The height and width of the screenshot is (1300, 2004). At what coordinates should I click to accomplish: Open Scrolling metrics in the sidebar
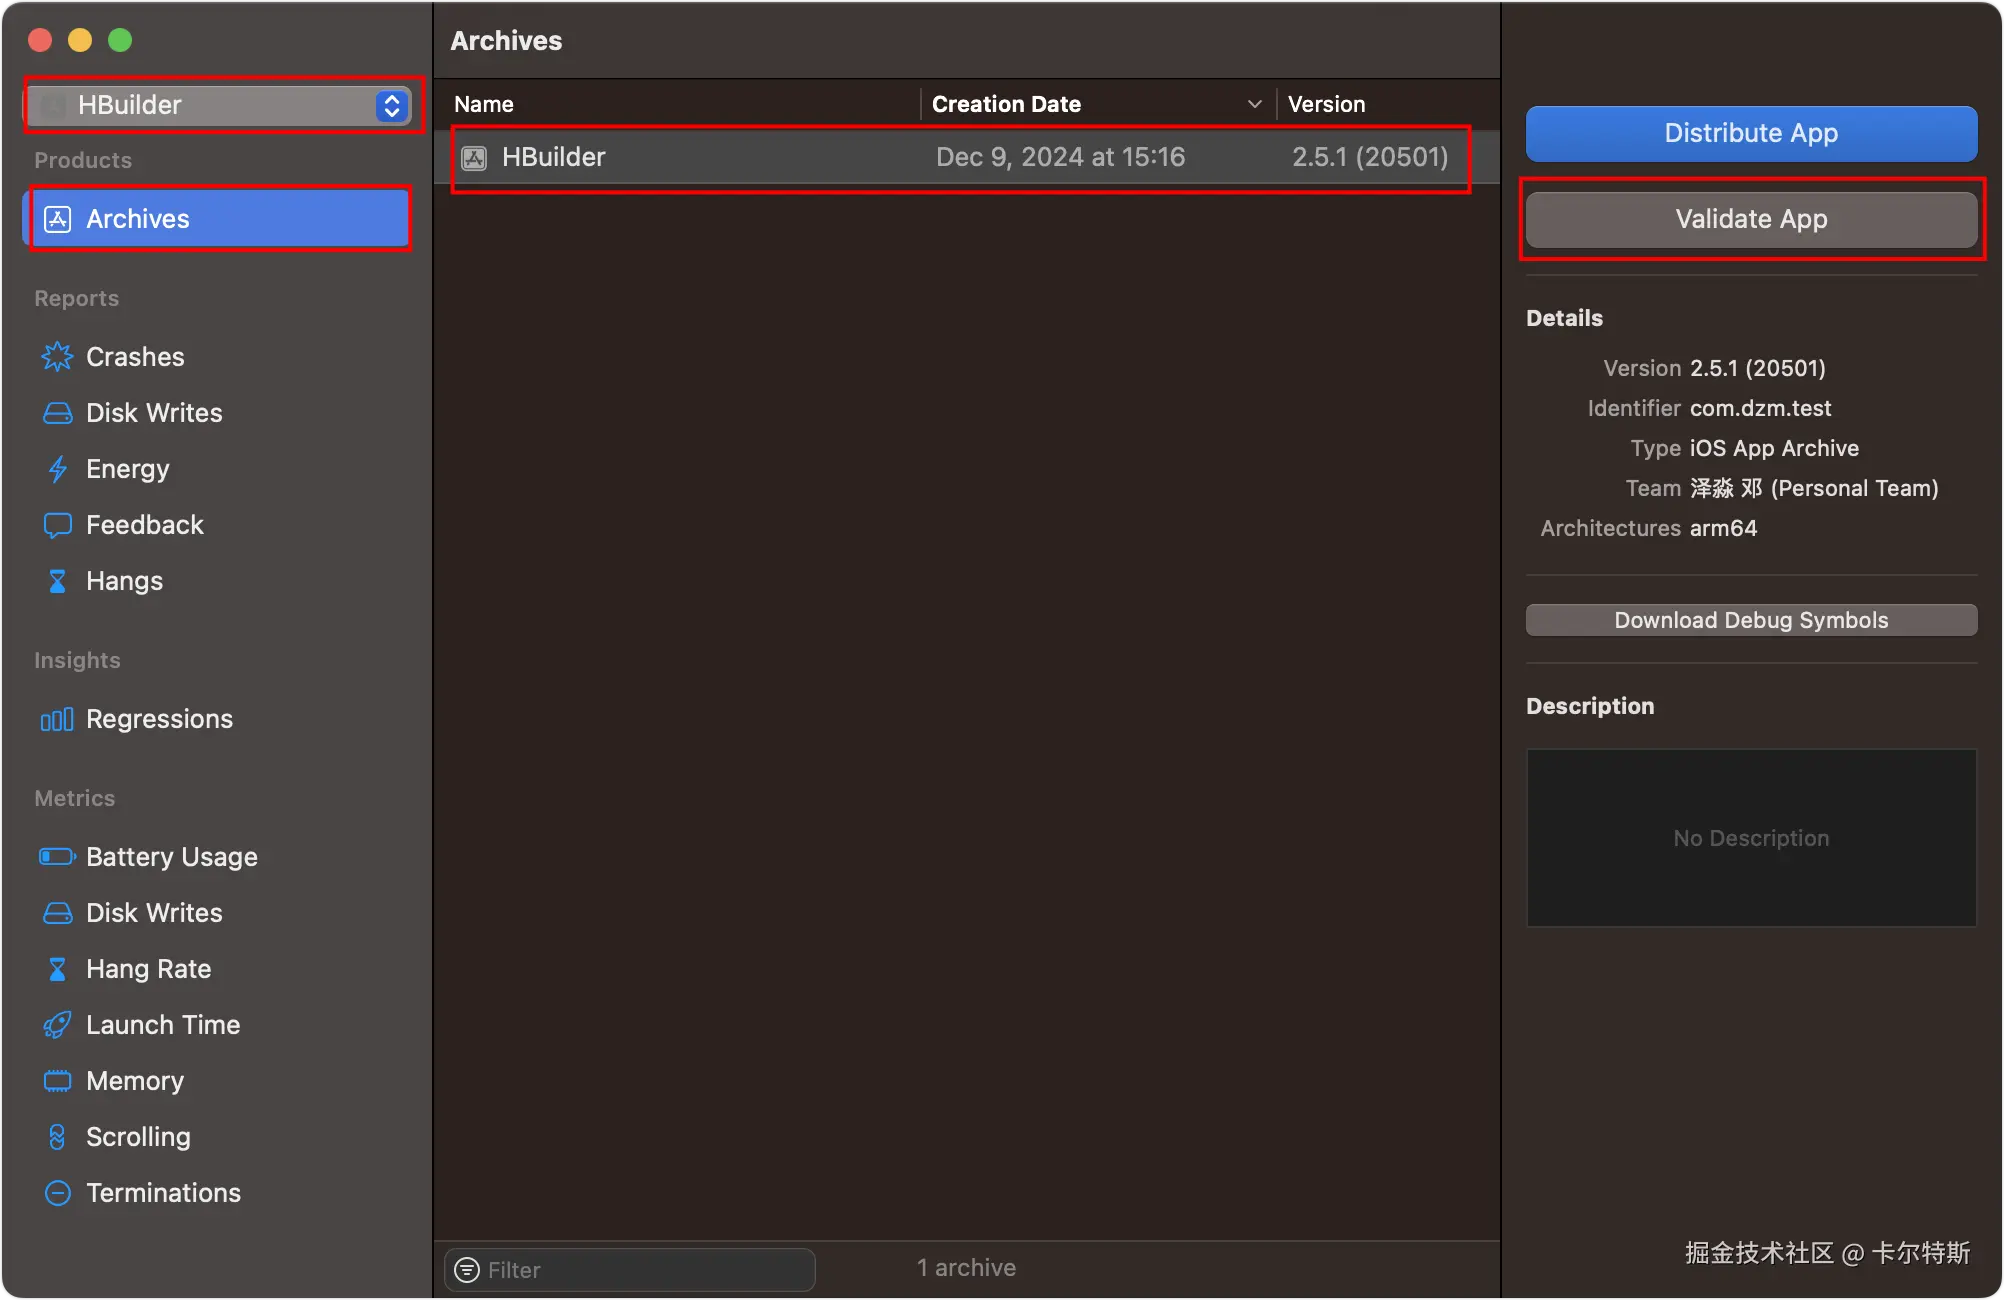pos(138,1137)
